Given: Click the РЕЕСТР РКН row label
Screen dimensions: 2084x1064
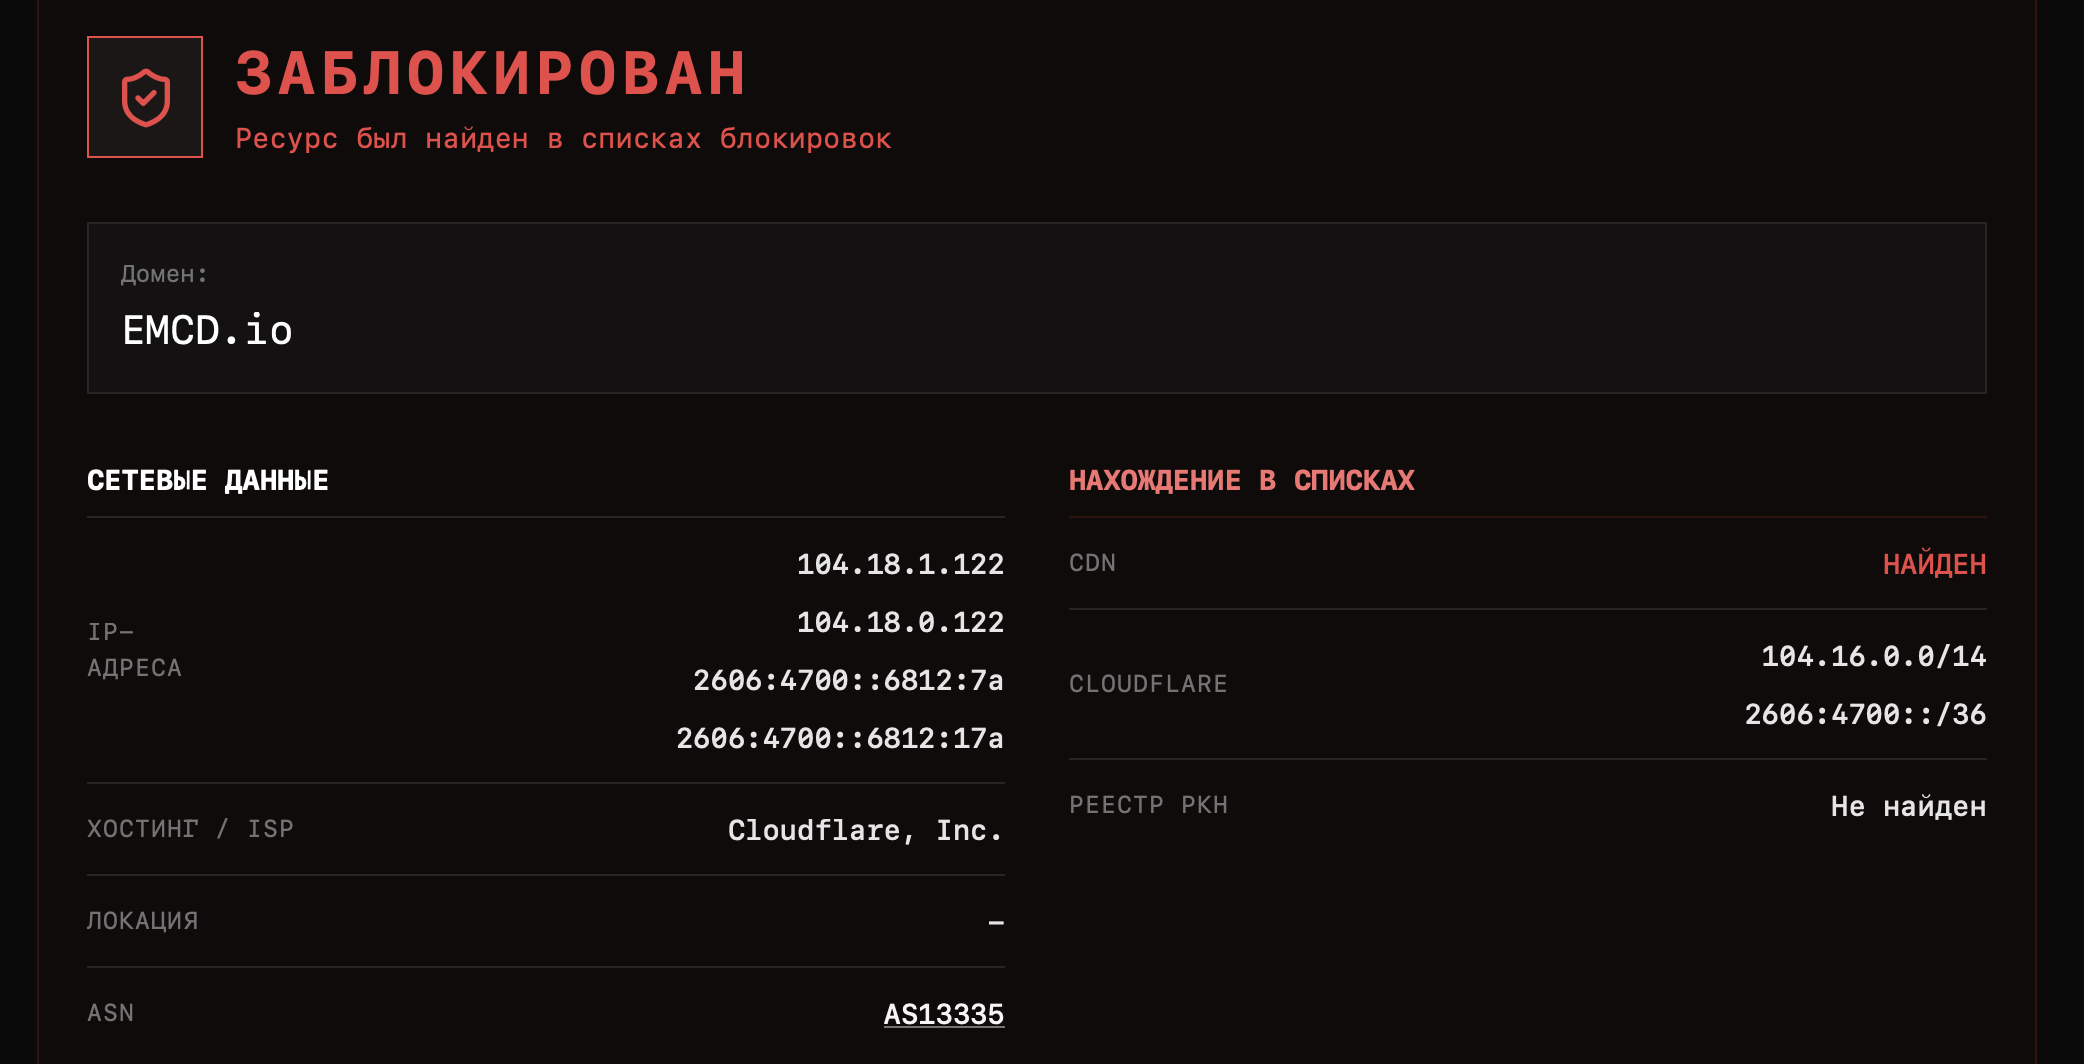Looking at the screenshot, I should 1148,805.
